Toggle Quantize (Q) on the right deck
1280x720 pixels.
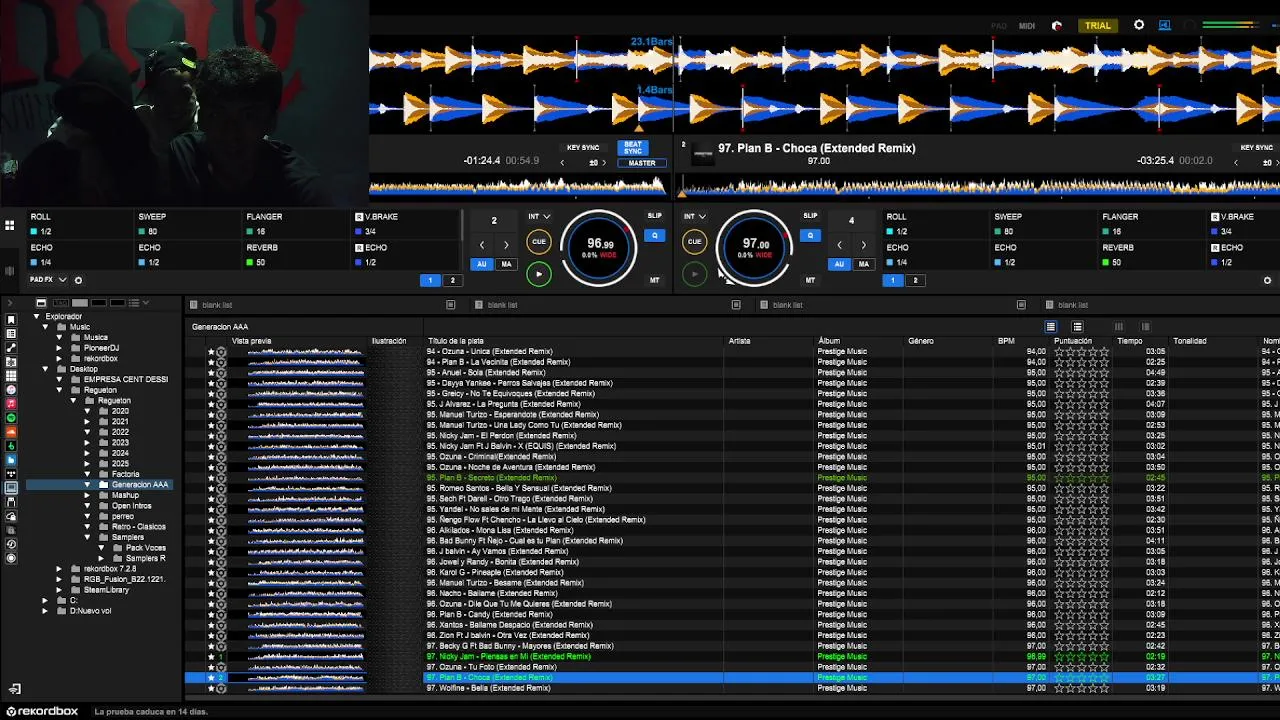click(811, 236)
